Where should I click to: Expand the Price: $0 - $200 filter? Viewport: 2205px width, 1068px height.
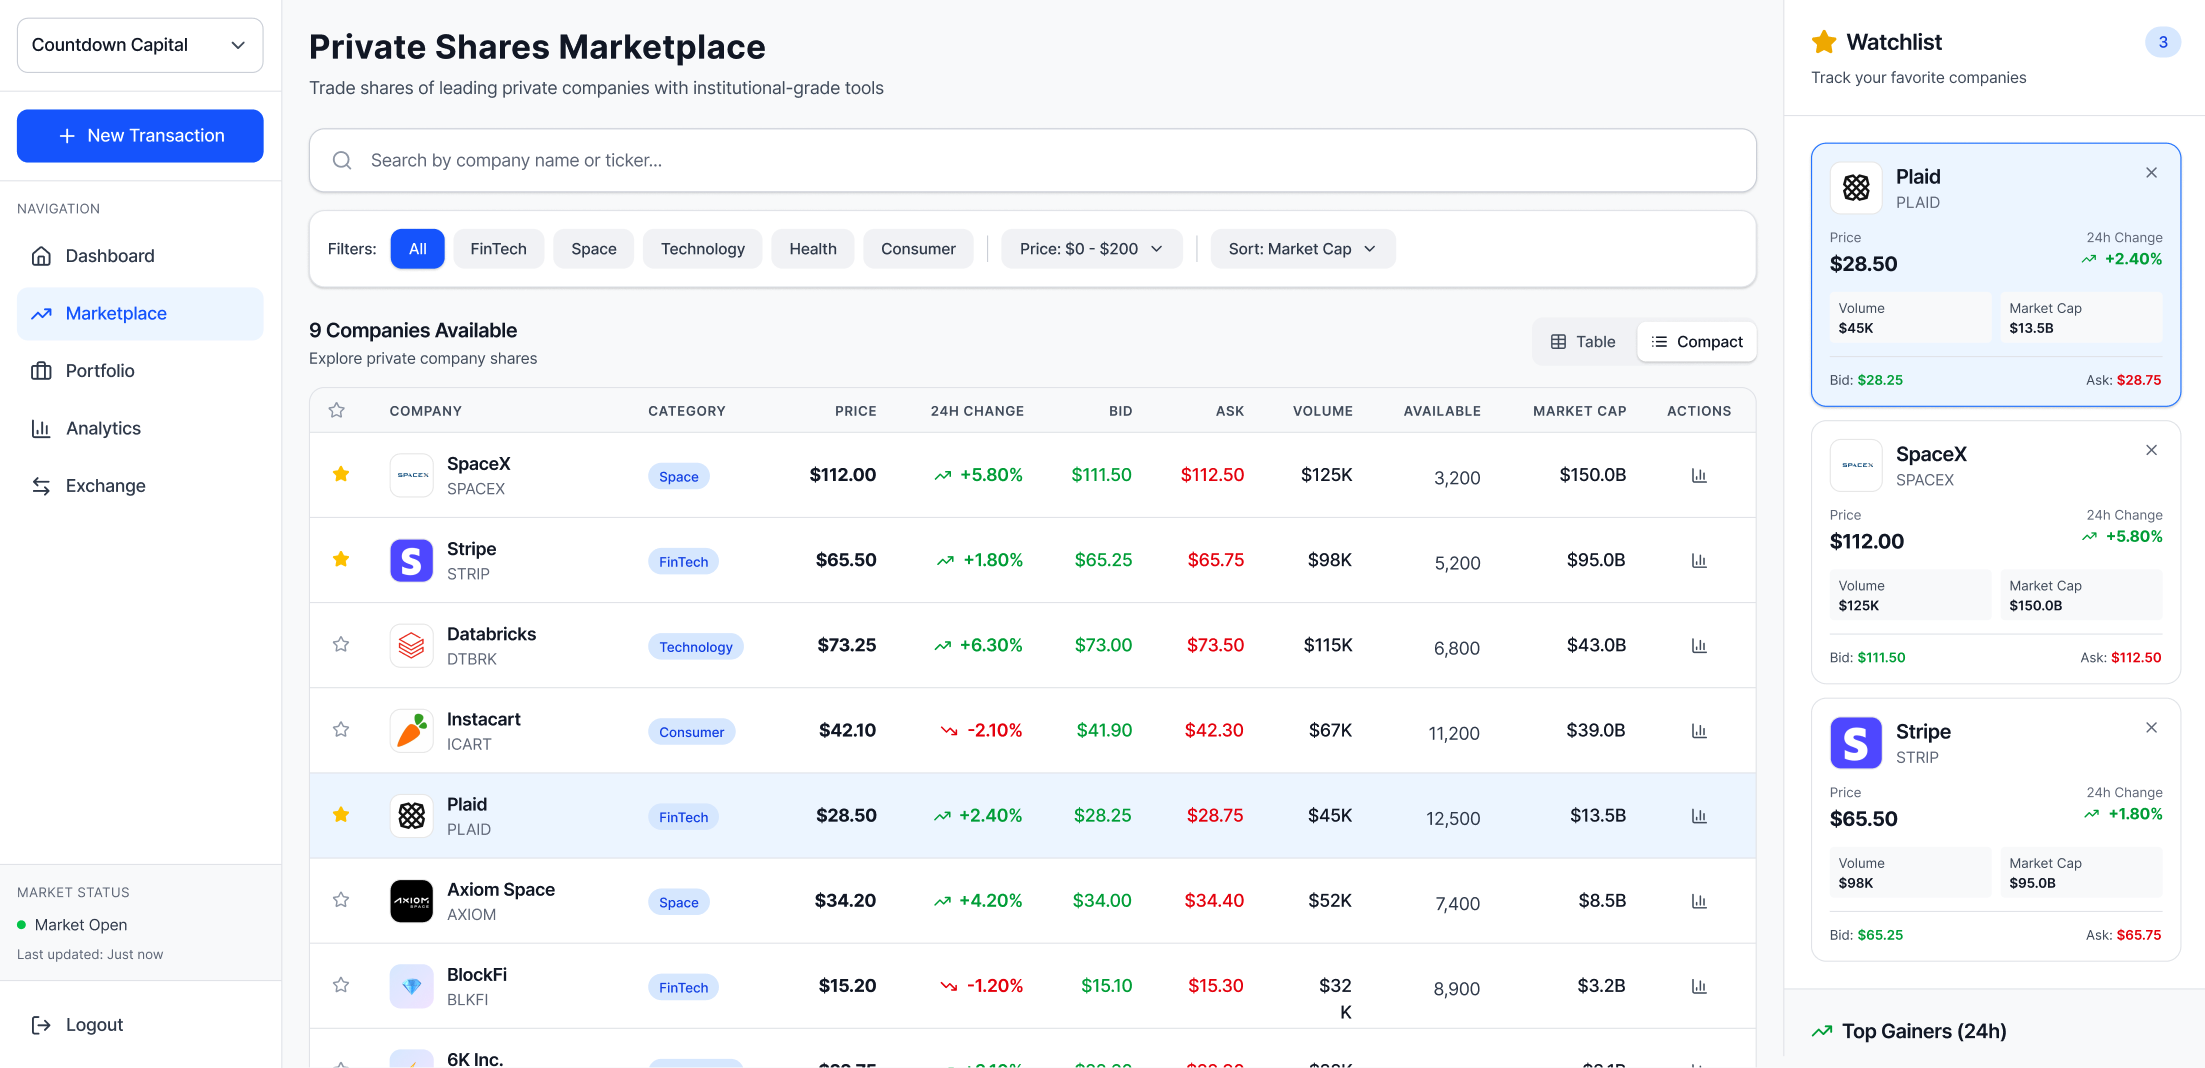1091,248
